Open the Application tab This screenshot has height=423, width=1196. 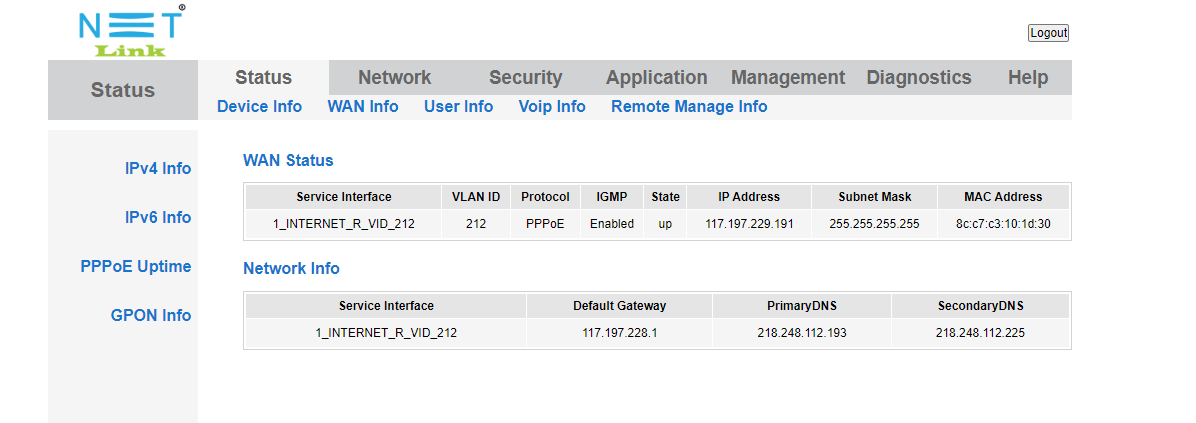pos(656,77)
